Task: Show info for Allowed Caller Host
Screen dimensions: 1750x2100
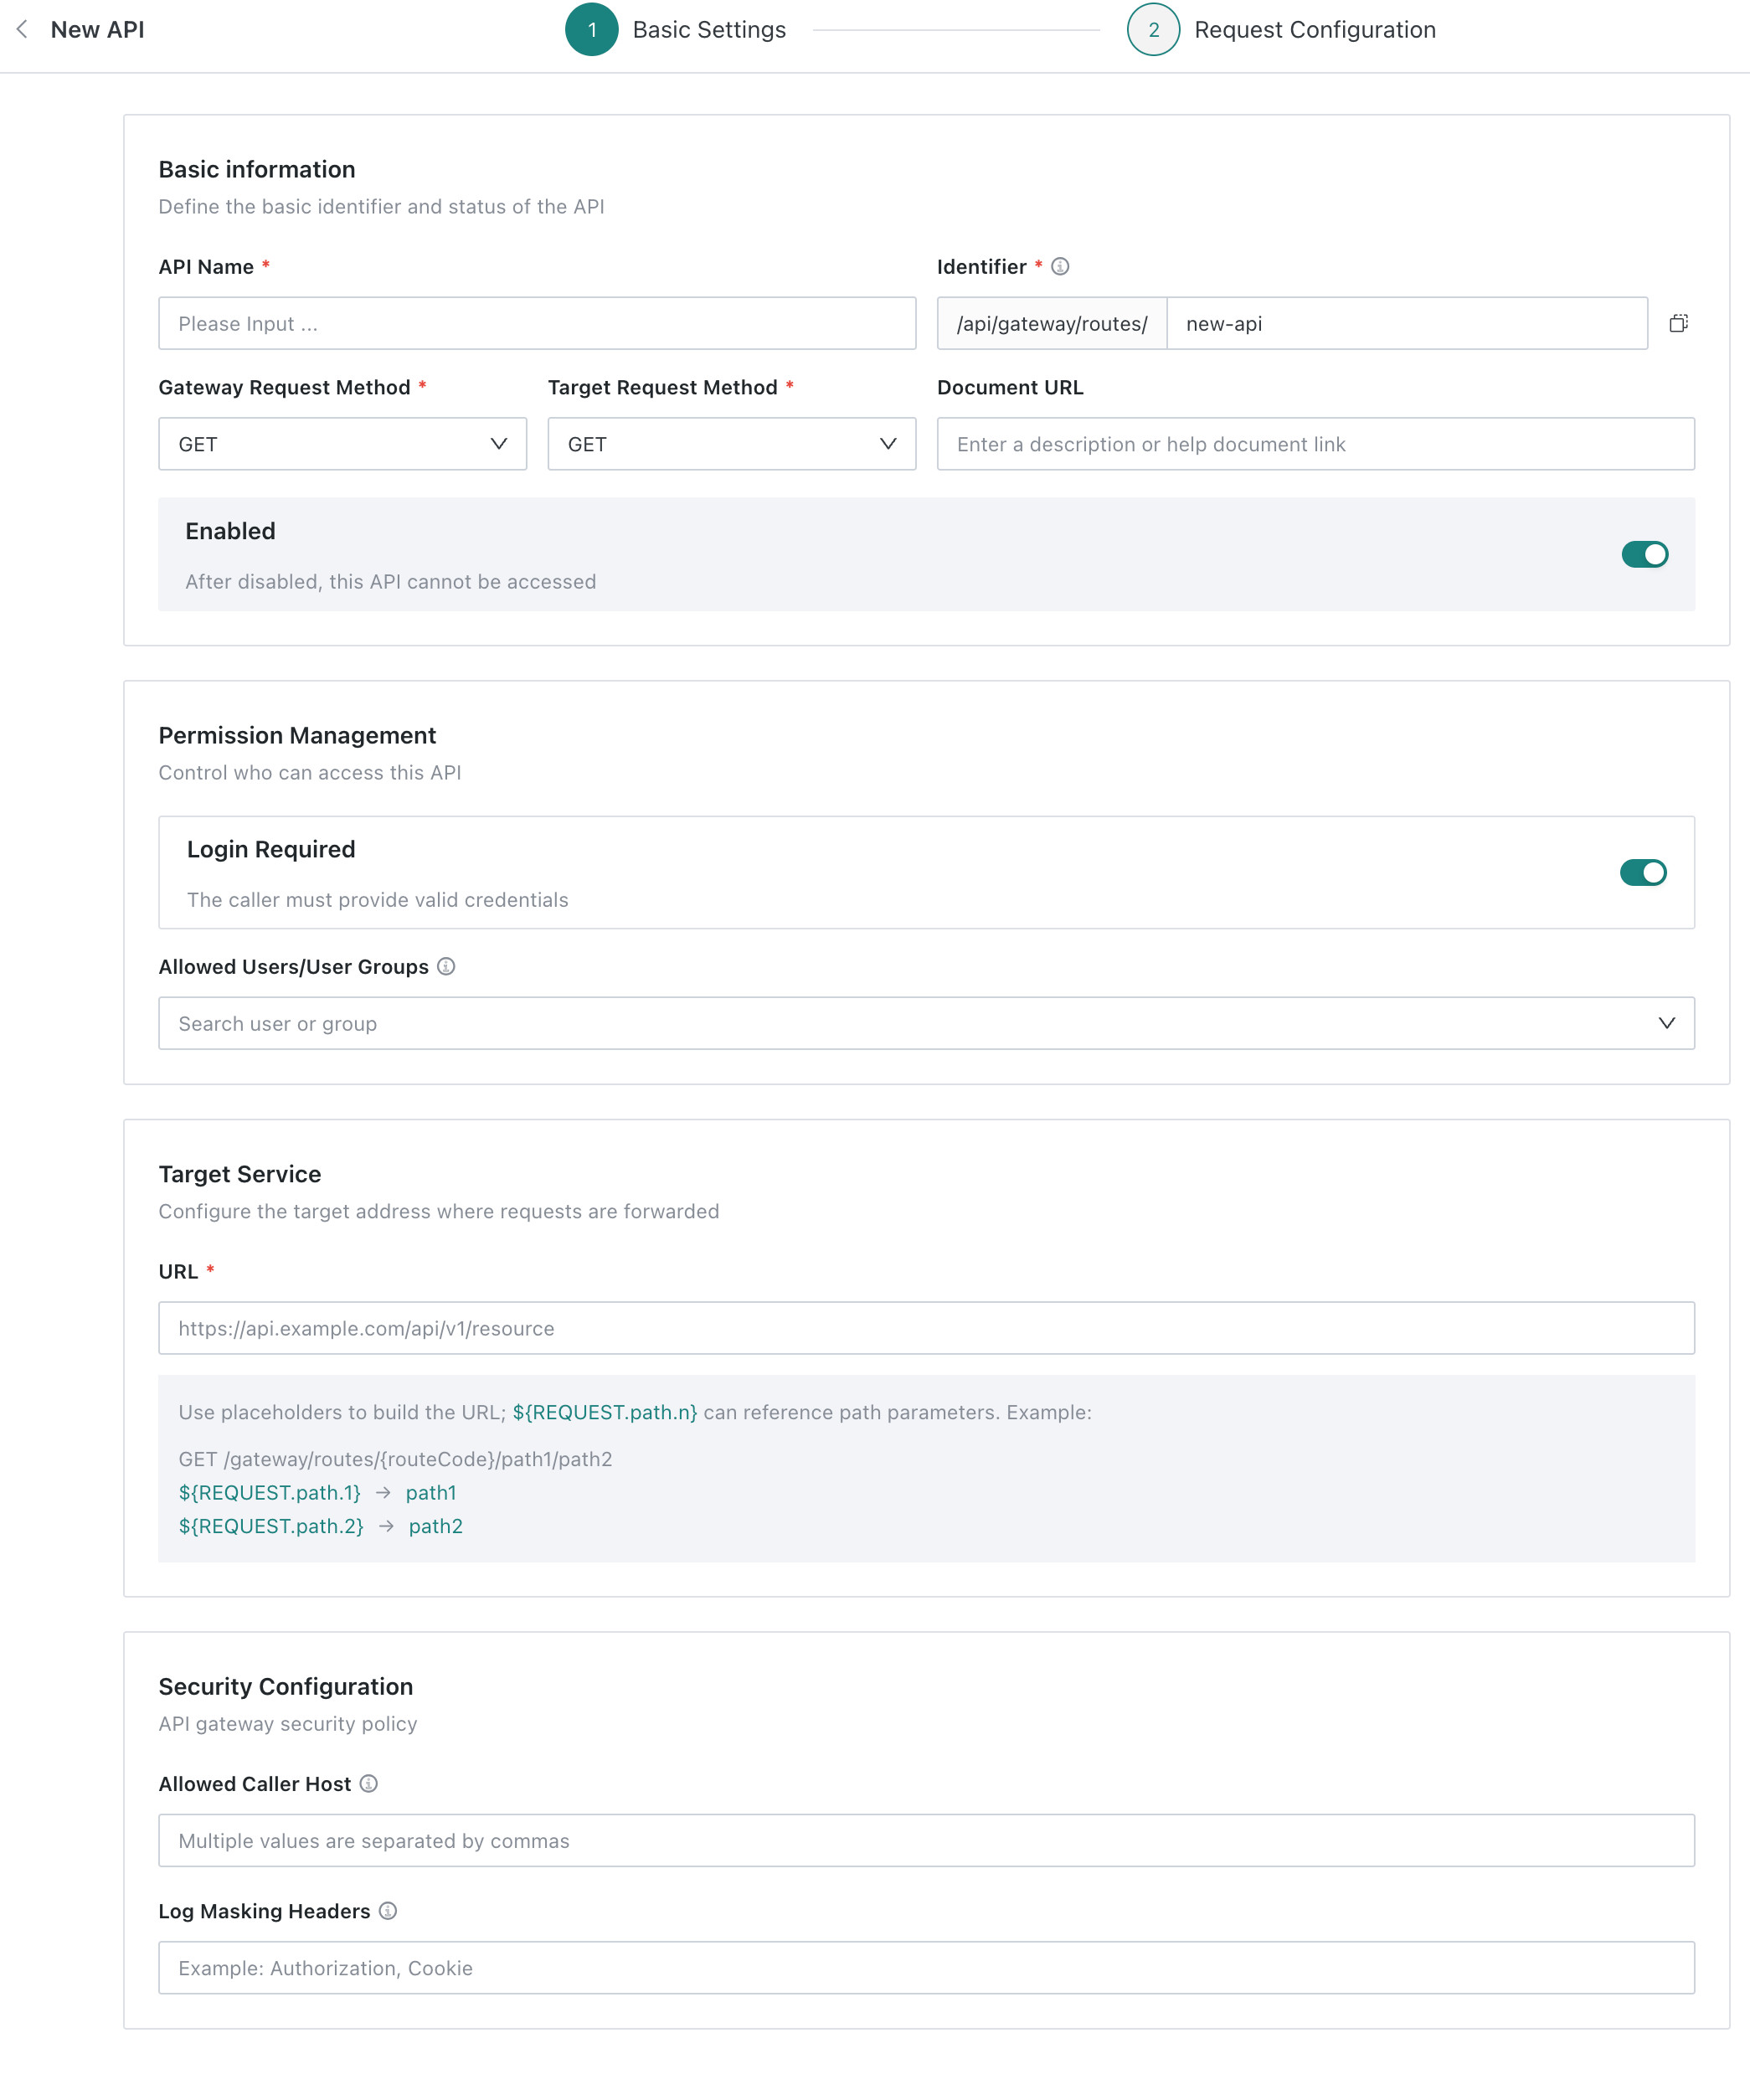Action: point(369,1784)
